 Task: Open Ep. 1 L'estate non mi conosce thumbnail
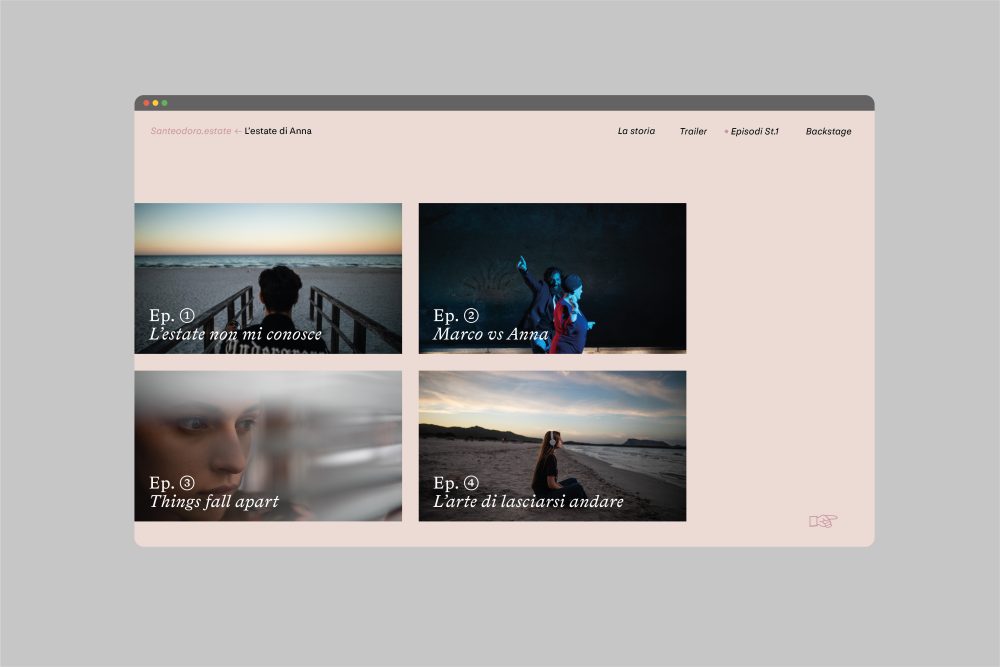click(268, 278)
